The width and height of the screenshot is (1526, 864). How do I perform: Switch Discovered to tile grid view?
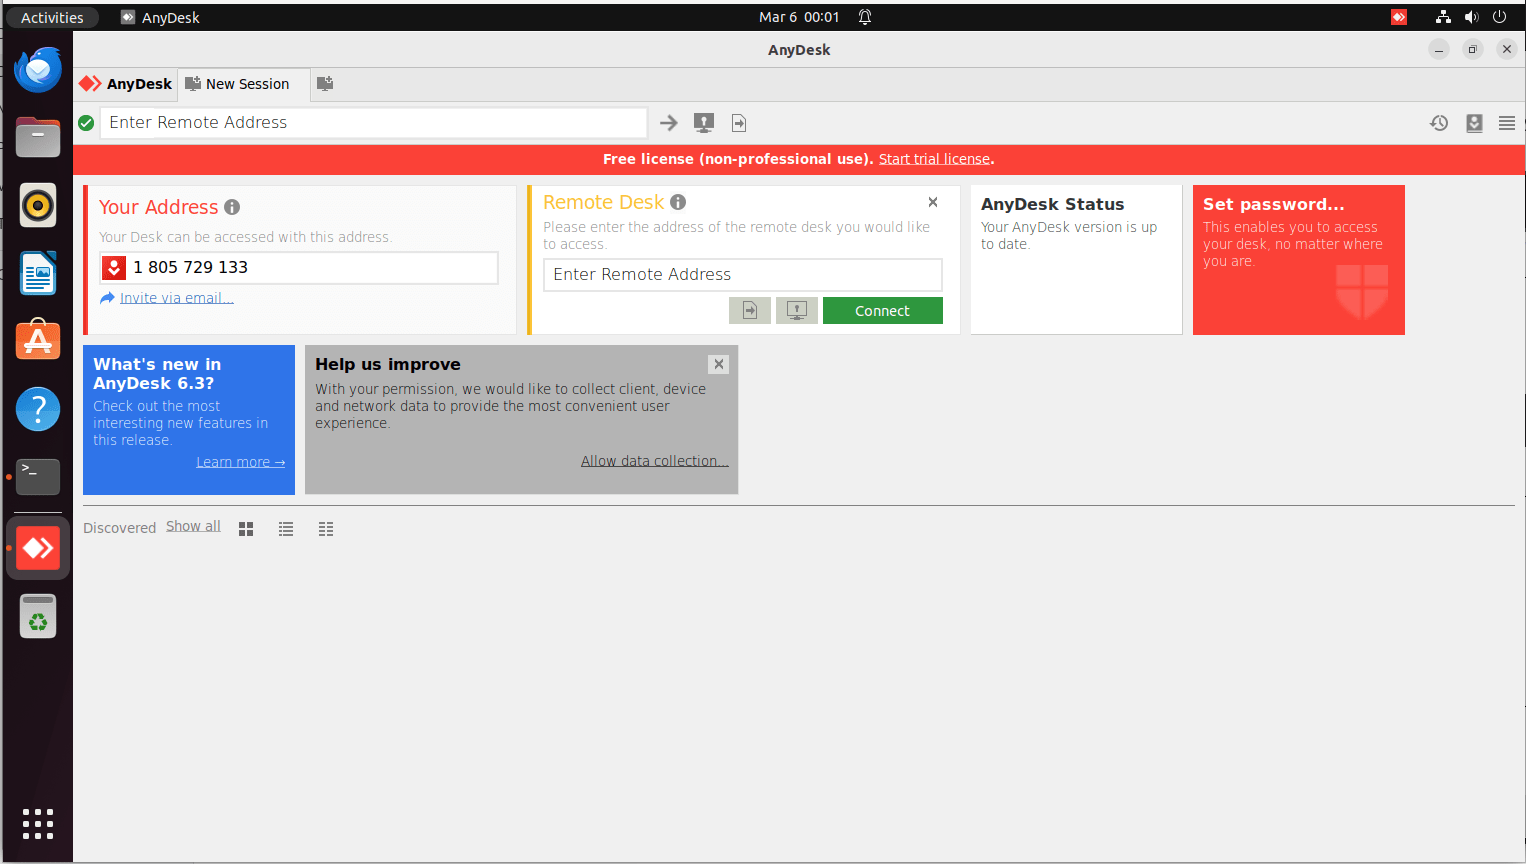[246, 529]
